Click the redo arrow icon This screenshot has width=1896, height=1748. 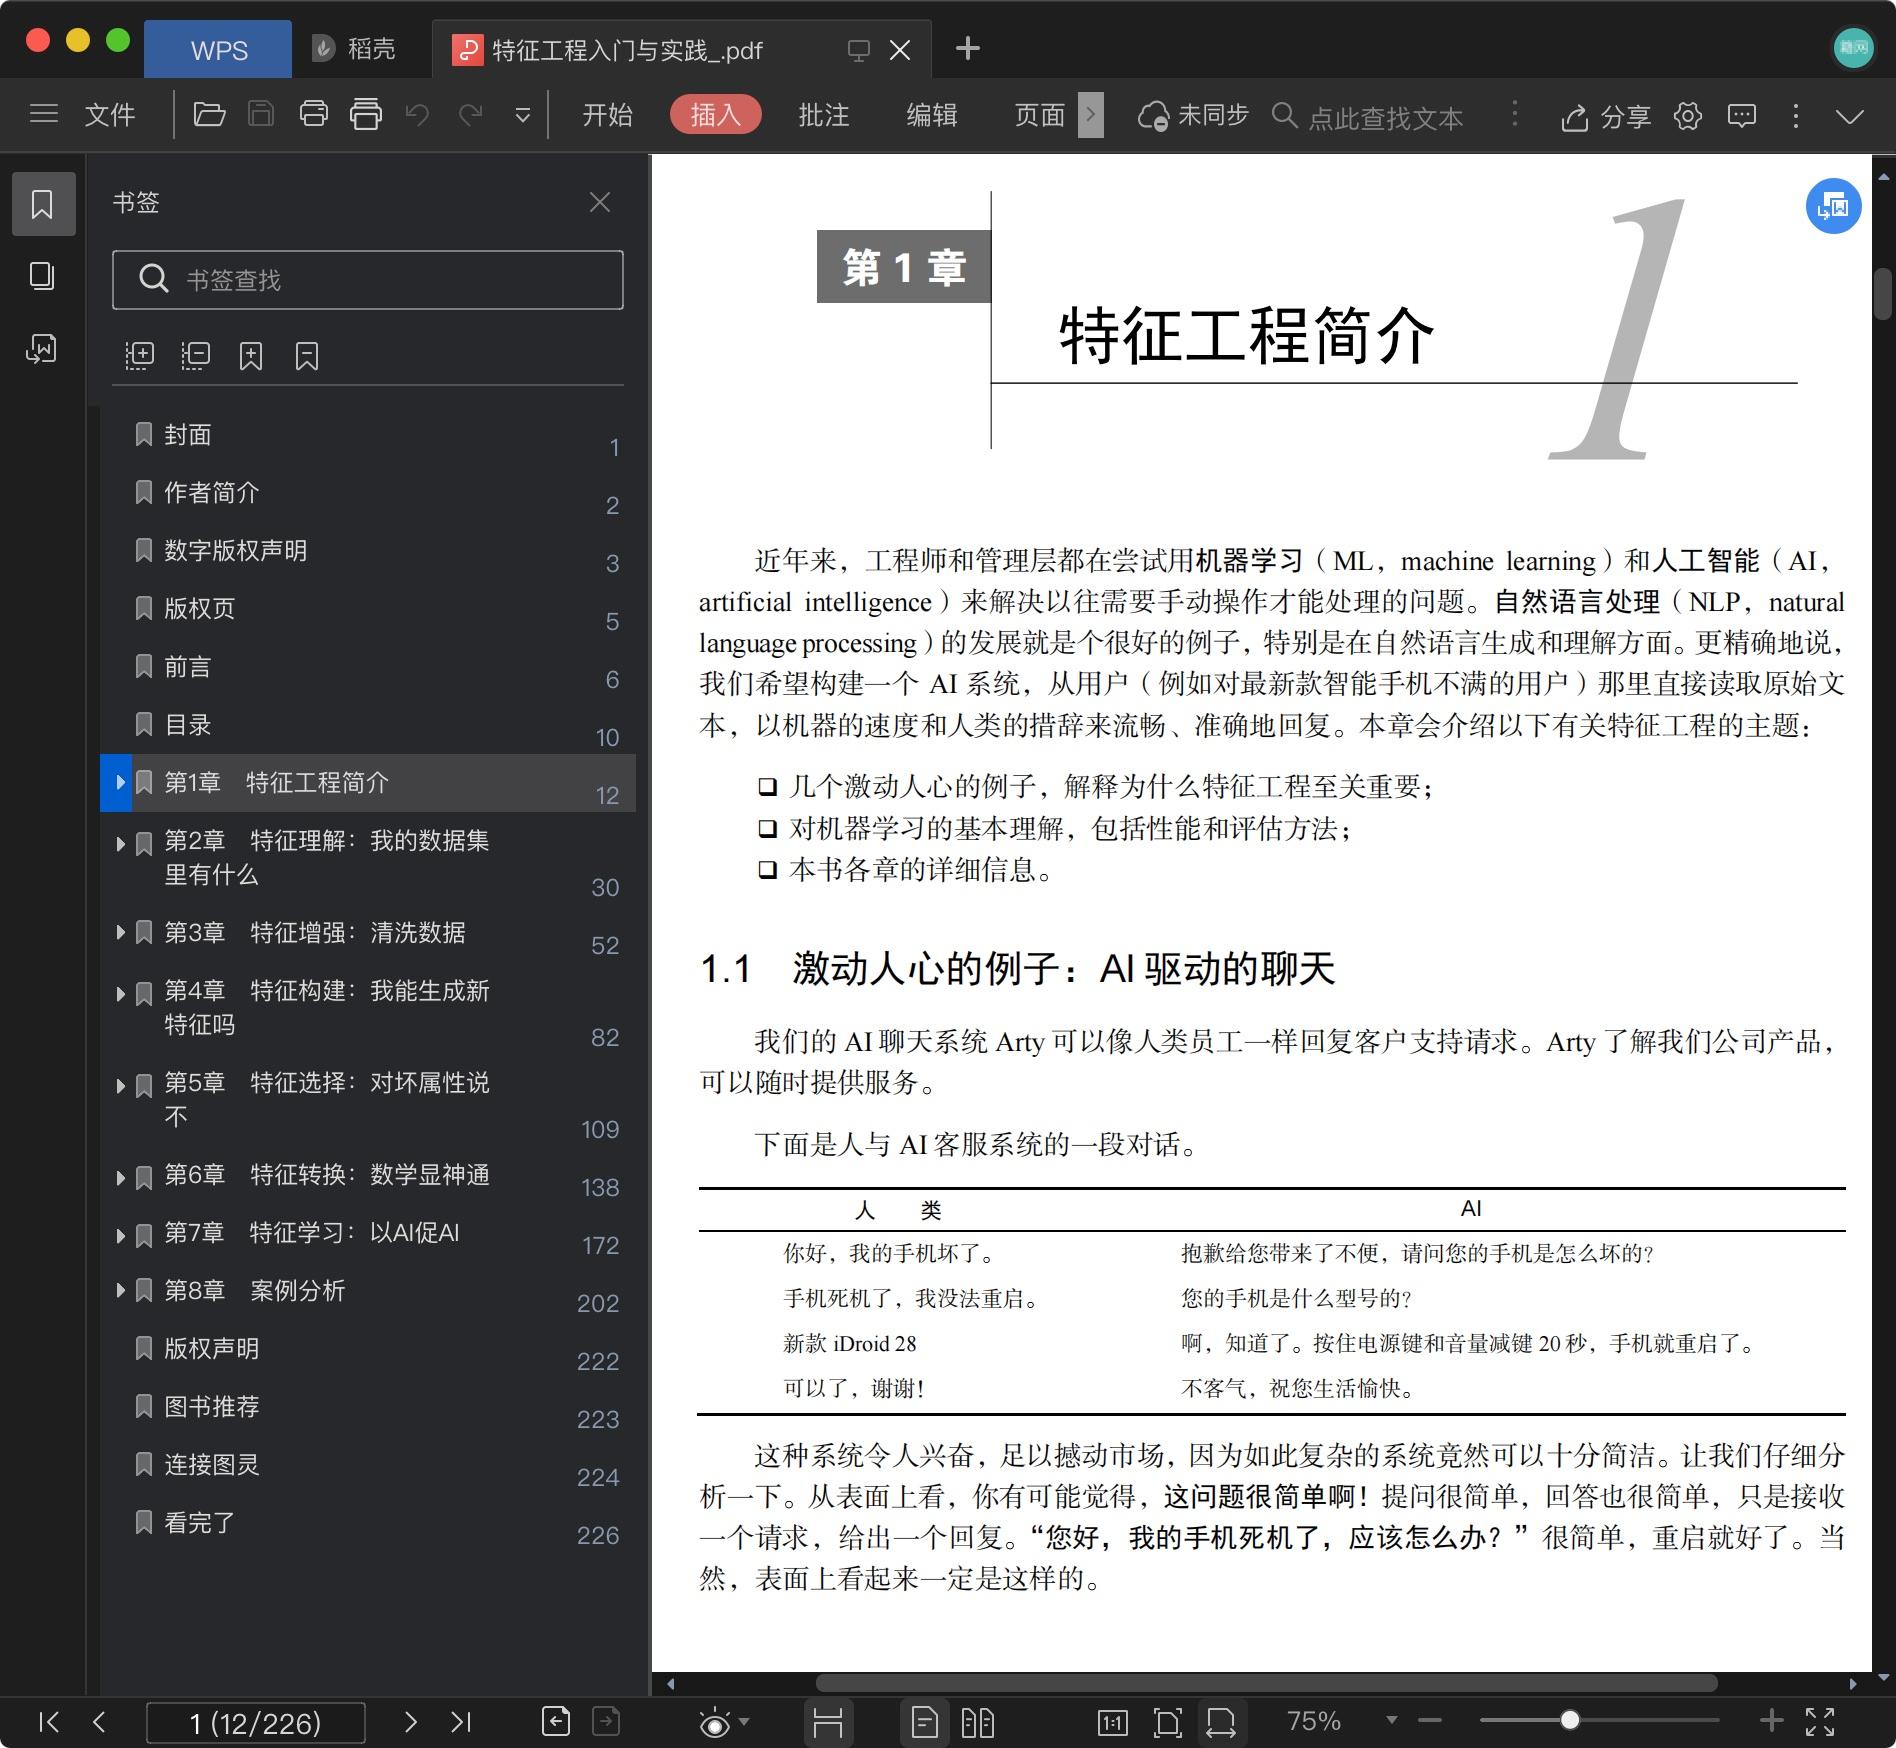471,115
